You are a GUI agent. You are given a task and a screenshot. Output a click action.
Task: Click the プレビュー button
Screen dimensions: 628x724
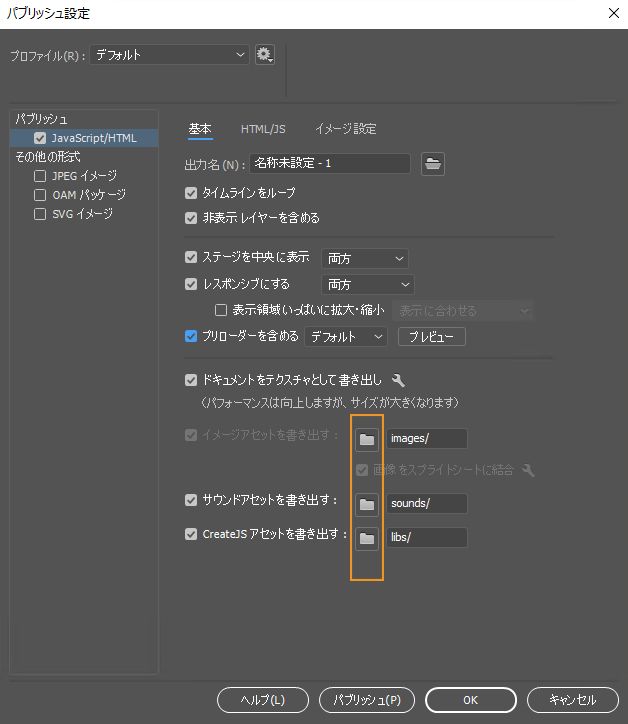pos(431,337)
